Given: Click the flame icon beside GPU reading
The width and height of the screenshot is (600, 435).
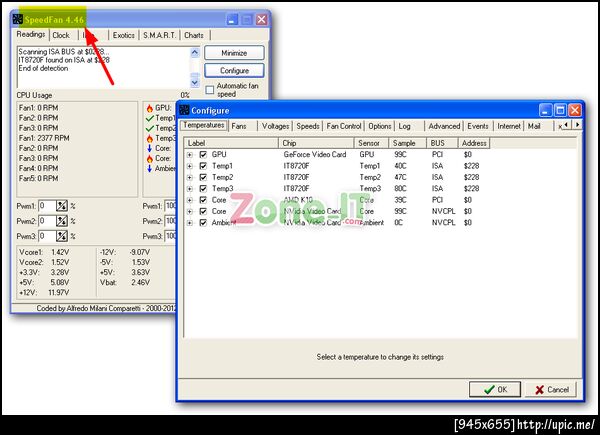Looking at the screenshot, I should 150,108.
